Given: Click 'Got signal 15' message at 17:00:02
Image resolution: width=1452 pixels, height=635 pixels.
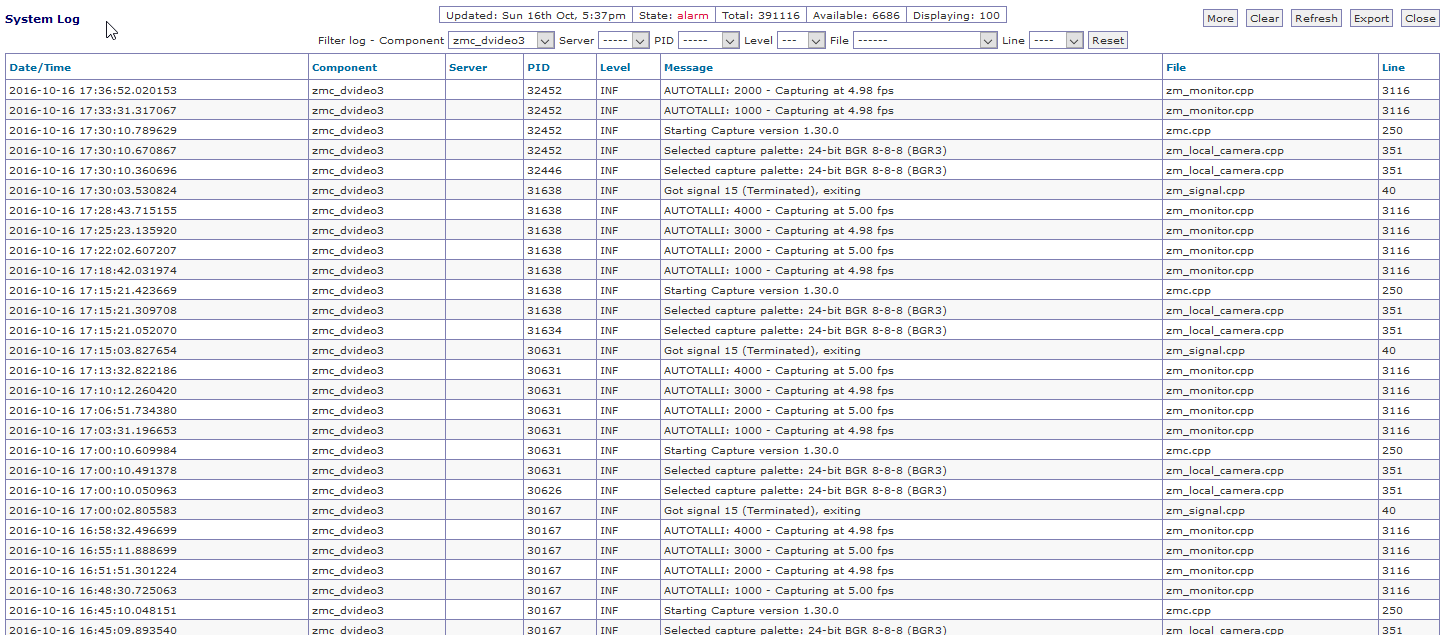Looking at the screenshot, I should (762, 511).
